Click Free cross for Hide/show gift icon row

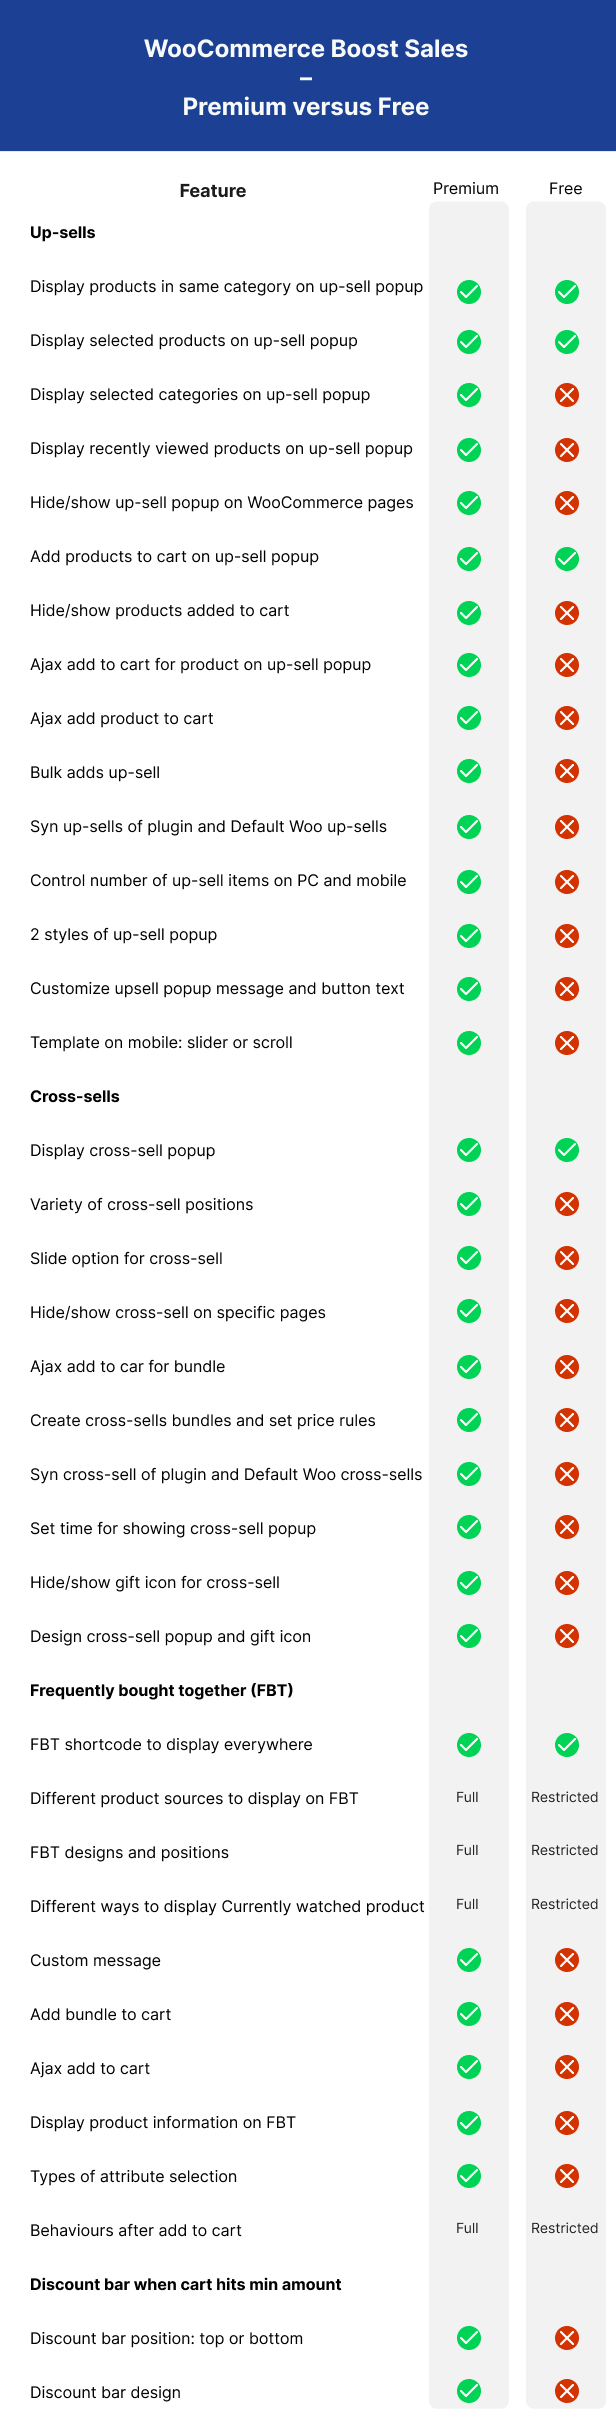tap(566, 1582)
